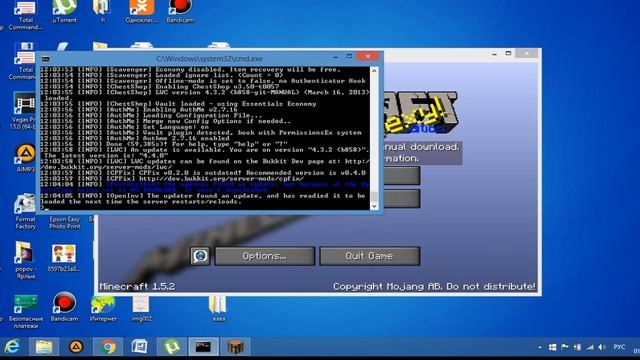The height and width of the screenshot is (360, 640).
Task: Open Total Commander shortcut beside µTorrent
Action: coord(25,15)
